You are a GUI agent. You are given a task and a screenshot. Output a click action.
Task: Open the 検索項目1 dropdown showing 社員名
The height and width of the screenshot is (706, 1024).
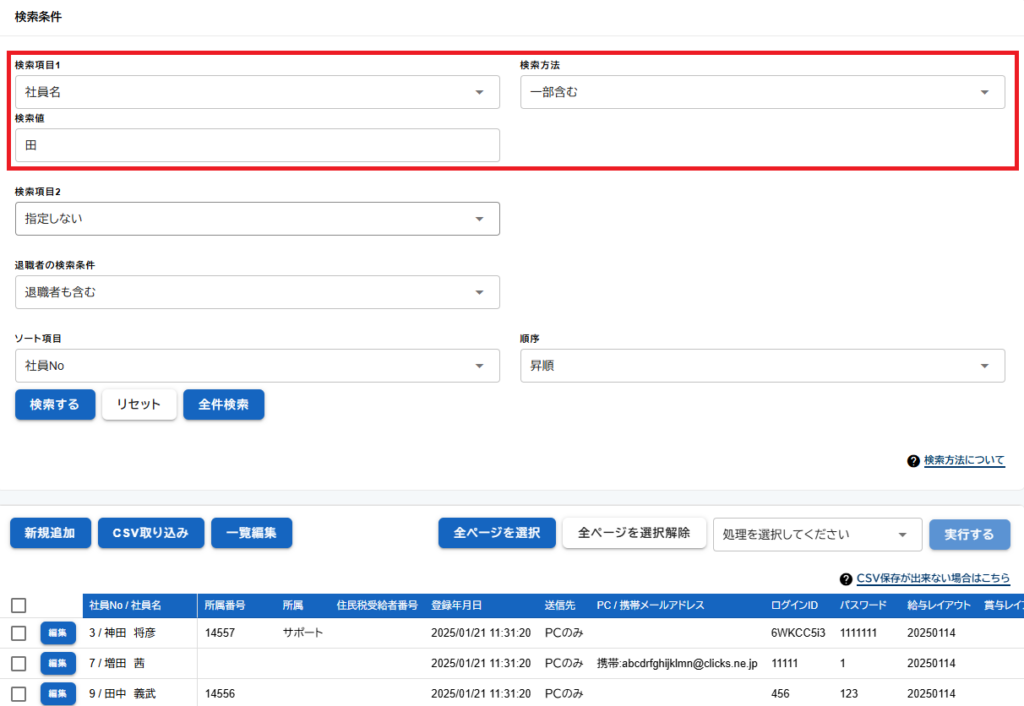tap(257, 92)
